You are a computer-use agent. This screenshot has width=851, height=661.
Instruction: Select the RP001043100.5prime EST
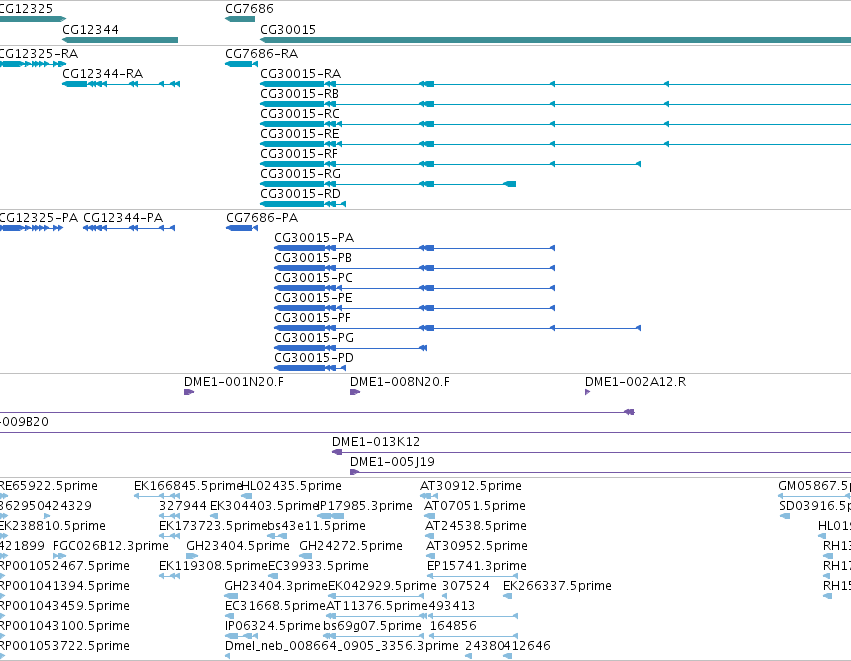2,637
